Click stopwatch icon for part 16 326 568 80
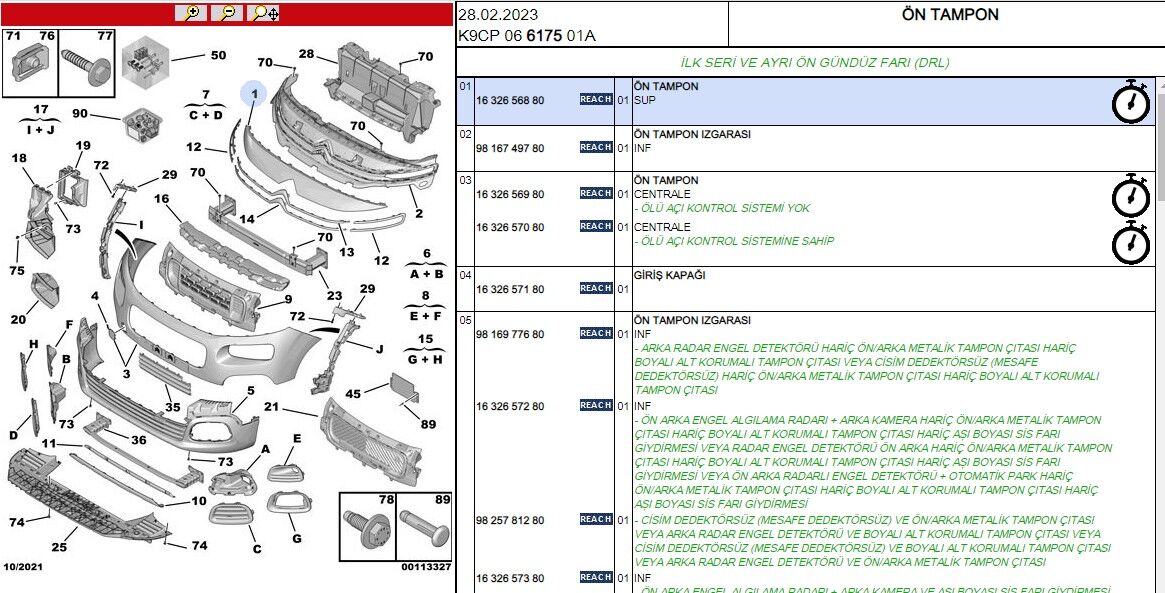 click(1131, 102)
